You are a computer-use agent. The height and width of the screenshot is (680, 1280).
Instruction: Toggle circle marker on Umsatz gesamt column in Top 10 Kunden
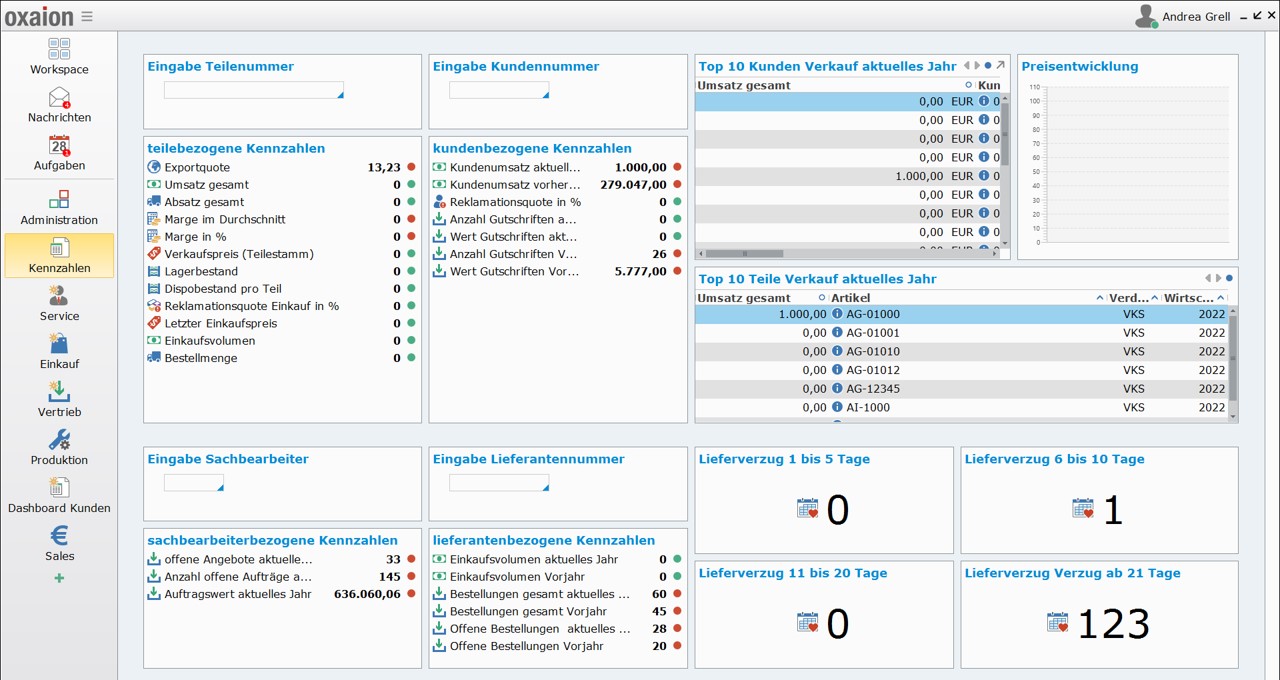point(968,85)
